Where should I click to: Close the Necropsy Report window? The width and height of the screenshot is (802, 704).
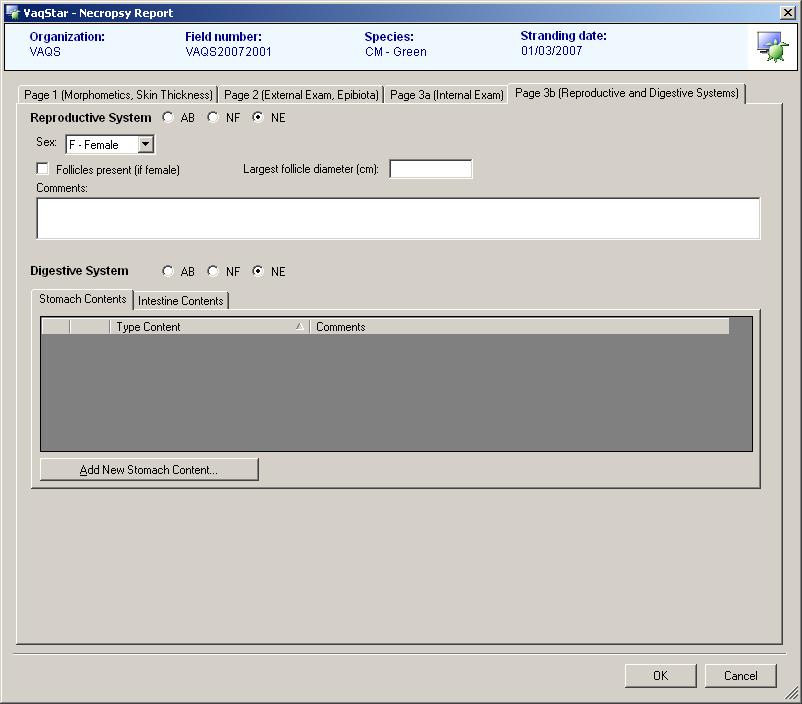[x=787, y=13]
